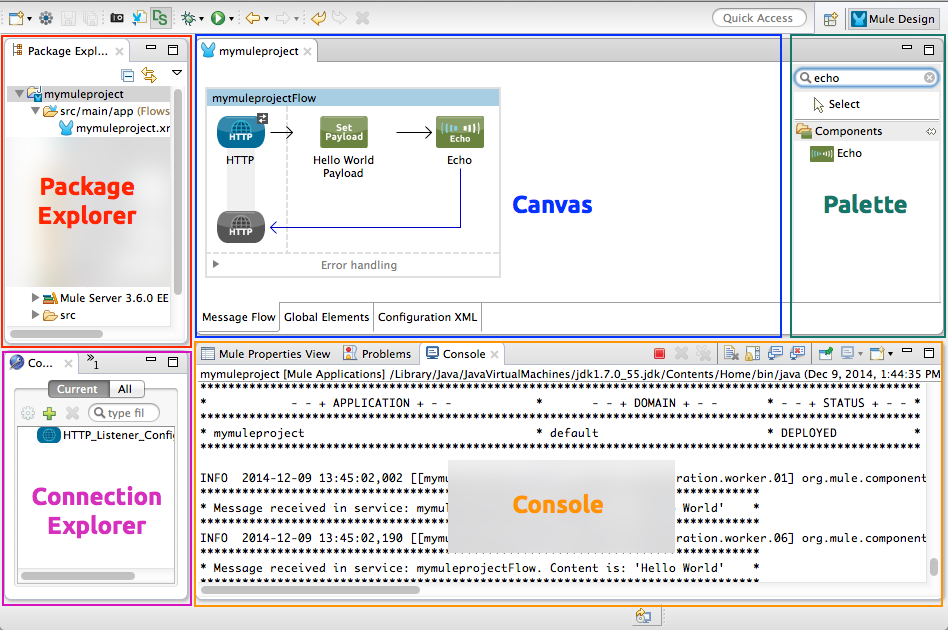Select the Set Payload component on canvas
Image resolution: width=948 pixels, height=630 pixels.
pyautogui.click(x=343, y=132)
